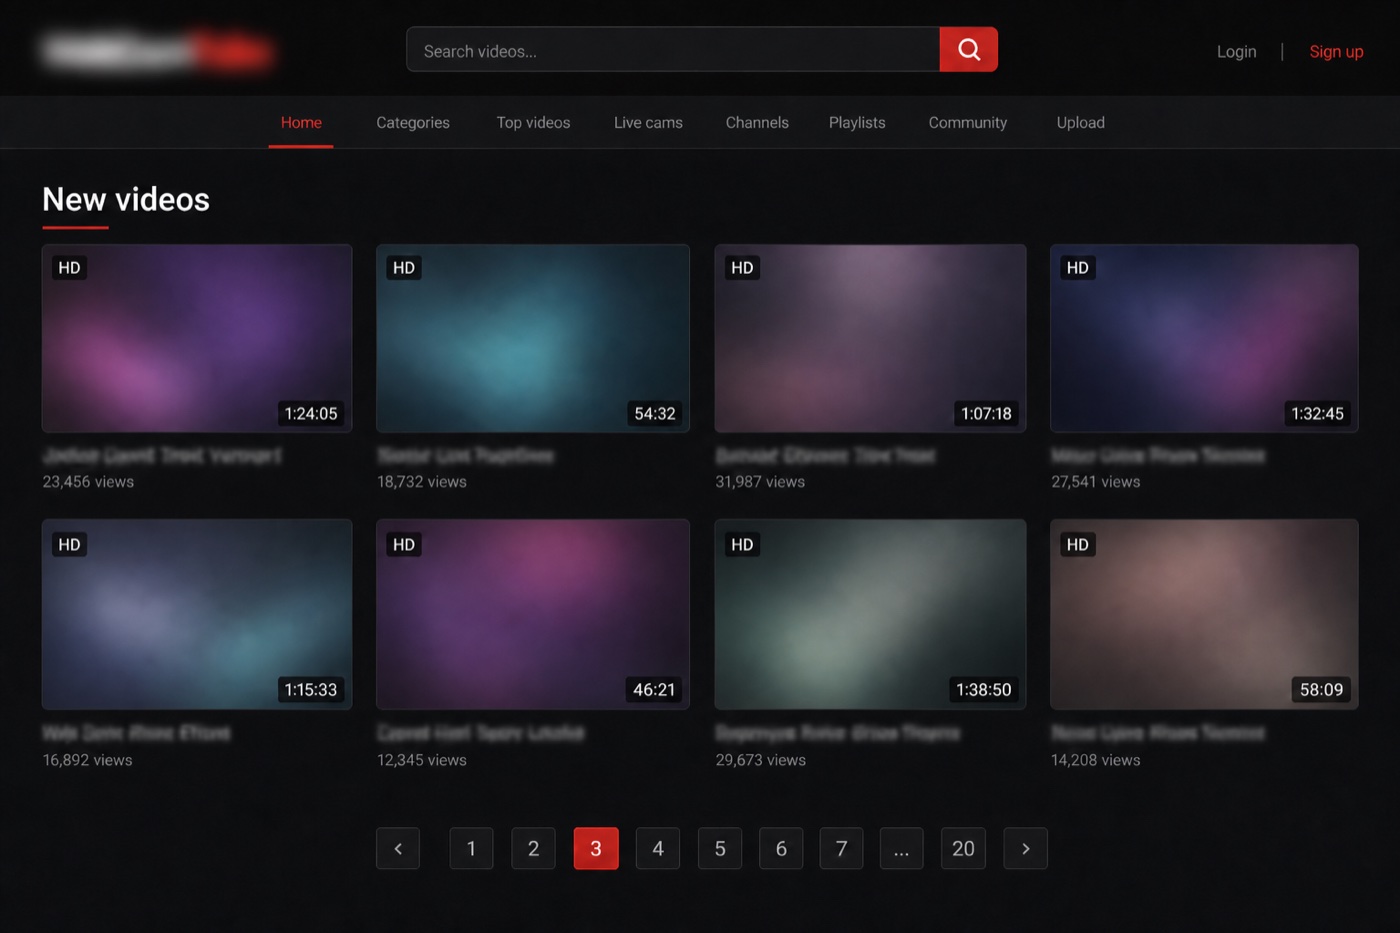Focus the Search videos input field
The width and height of the screenshot is (1400, 933).
tap(673, 49)
